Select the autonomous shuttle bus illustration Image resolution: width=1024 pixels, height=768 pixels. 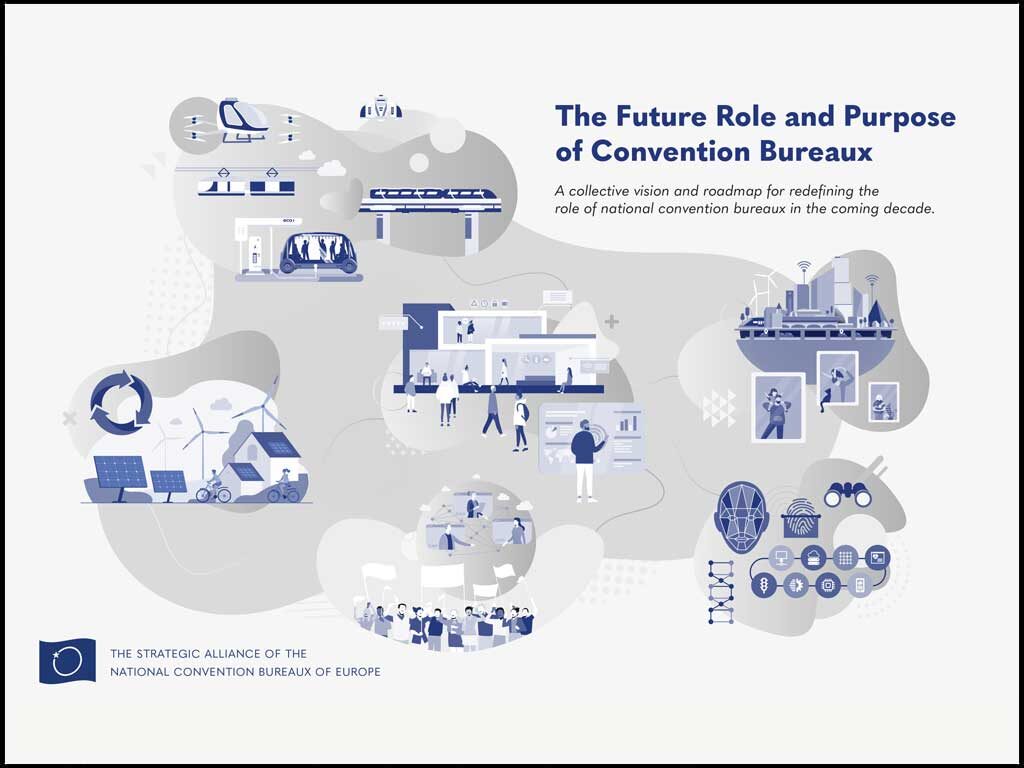click(x=318, y=253)
